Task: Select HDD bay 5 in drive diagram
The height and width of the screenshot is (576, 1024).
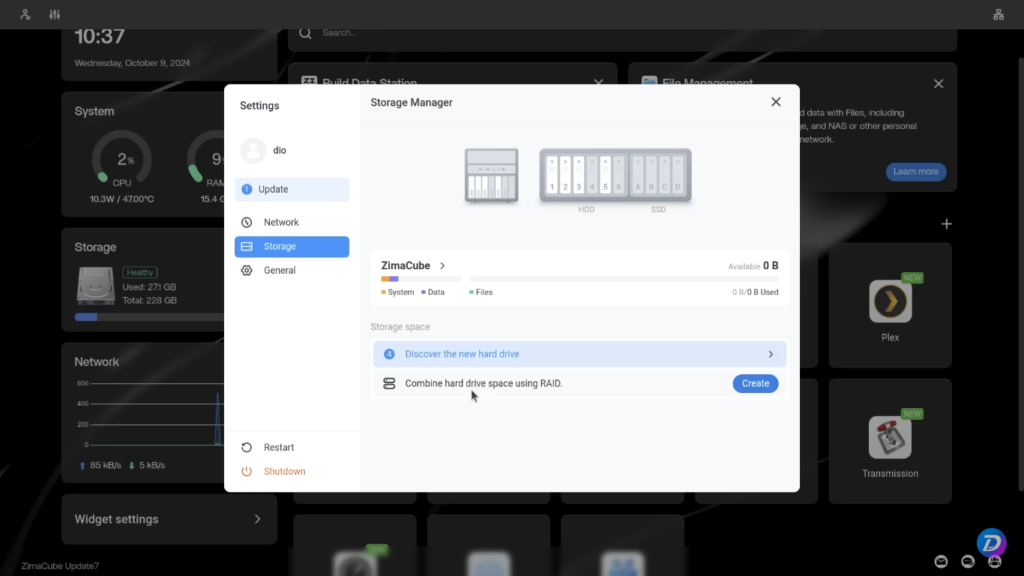Action: 605,176
